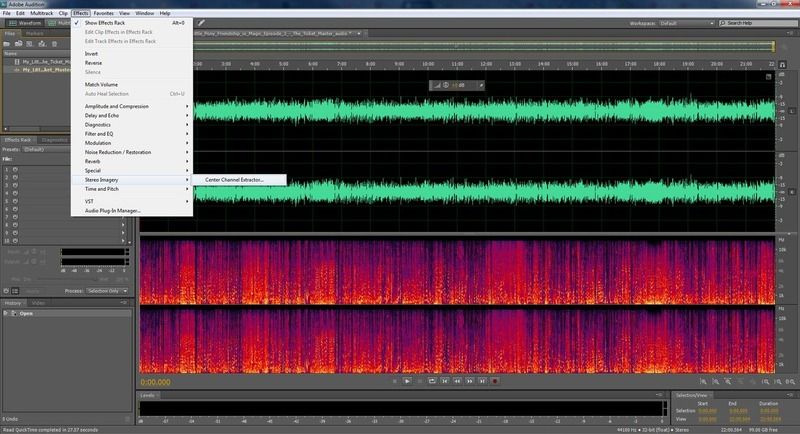Click Insert into Multitrack icon in Files panel
The image size is (800, 434).
[42, 44]
